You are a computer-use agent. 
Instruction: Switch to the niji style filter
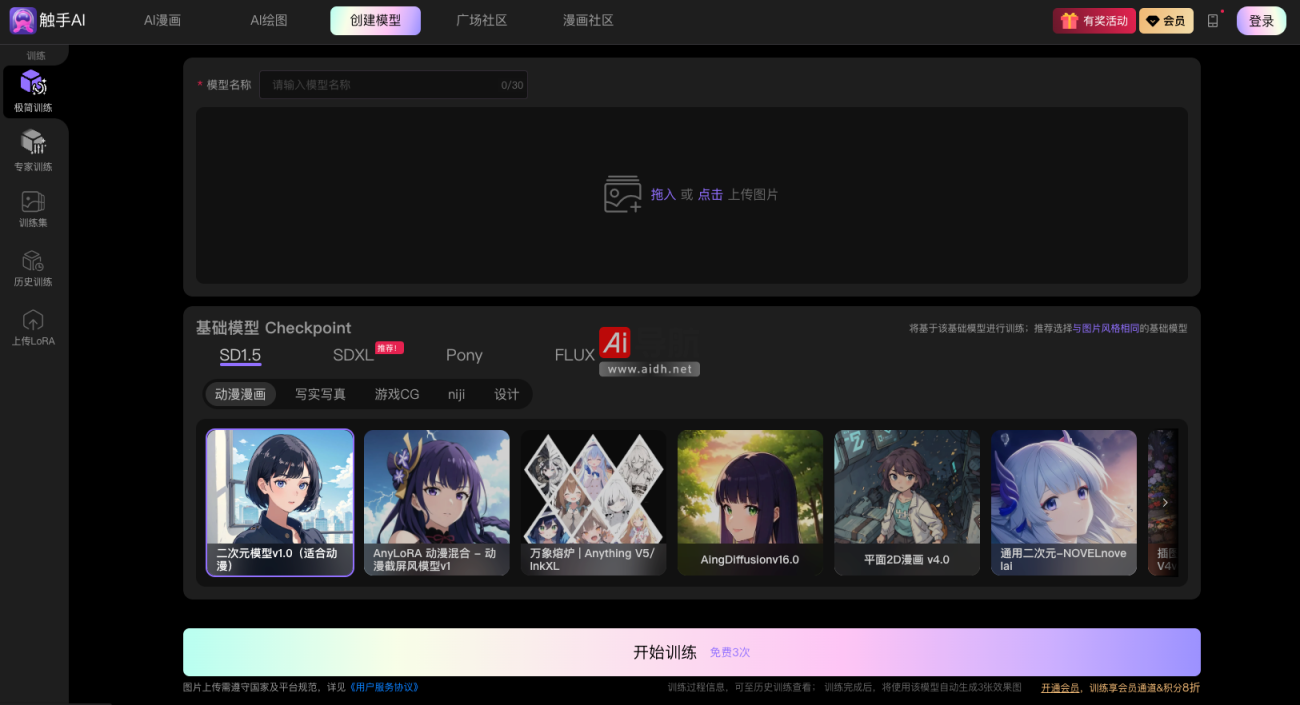(456, 394)
